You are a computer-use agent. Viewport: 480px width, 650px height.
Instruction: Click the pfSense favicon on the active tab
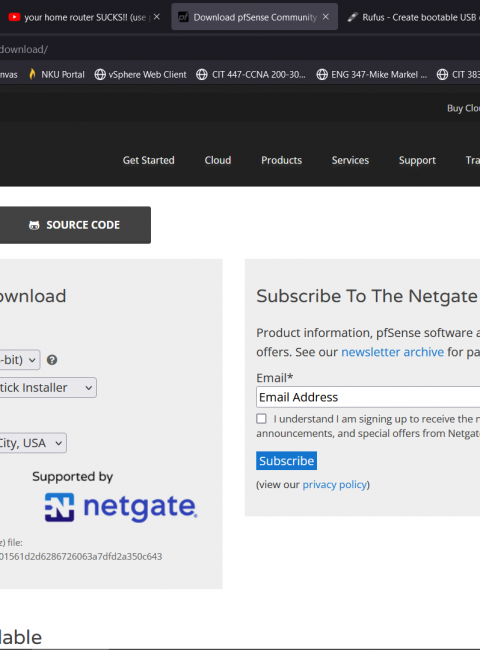point(183,17)
